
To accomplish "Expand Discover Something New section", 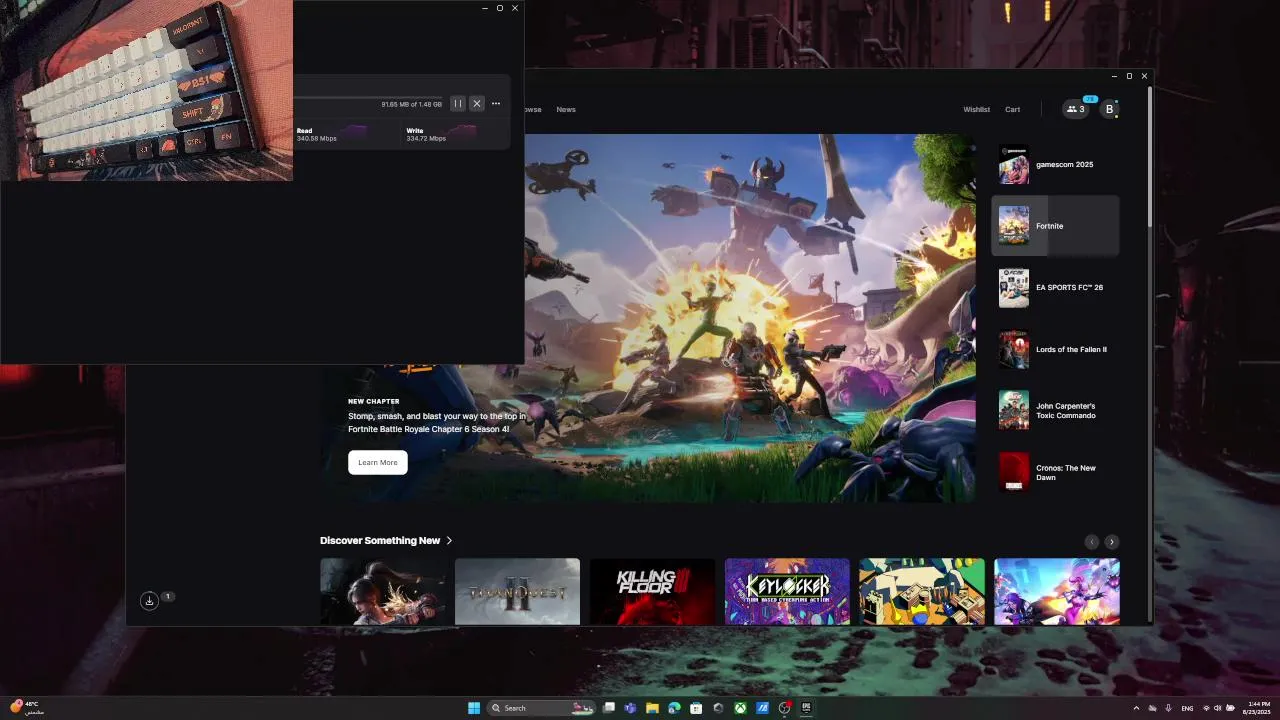I will click(386, 540).
